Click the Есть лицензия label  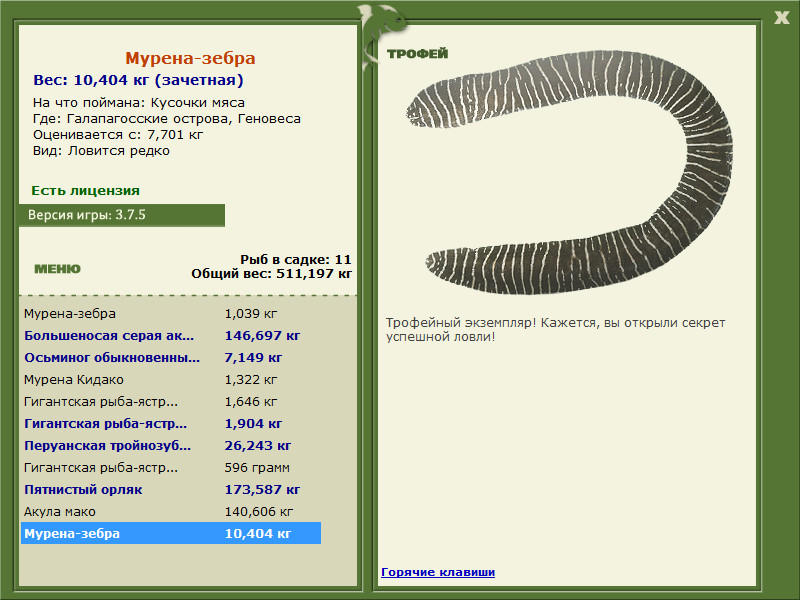[x=85, y=190]
